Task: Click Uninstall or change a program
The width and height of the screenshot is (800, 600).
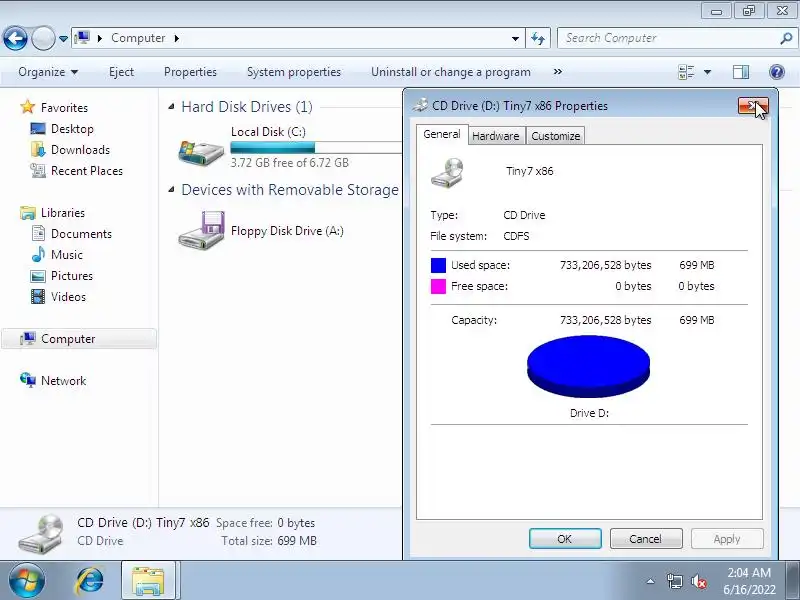Action: coord(451,72)
